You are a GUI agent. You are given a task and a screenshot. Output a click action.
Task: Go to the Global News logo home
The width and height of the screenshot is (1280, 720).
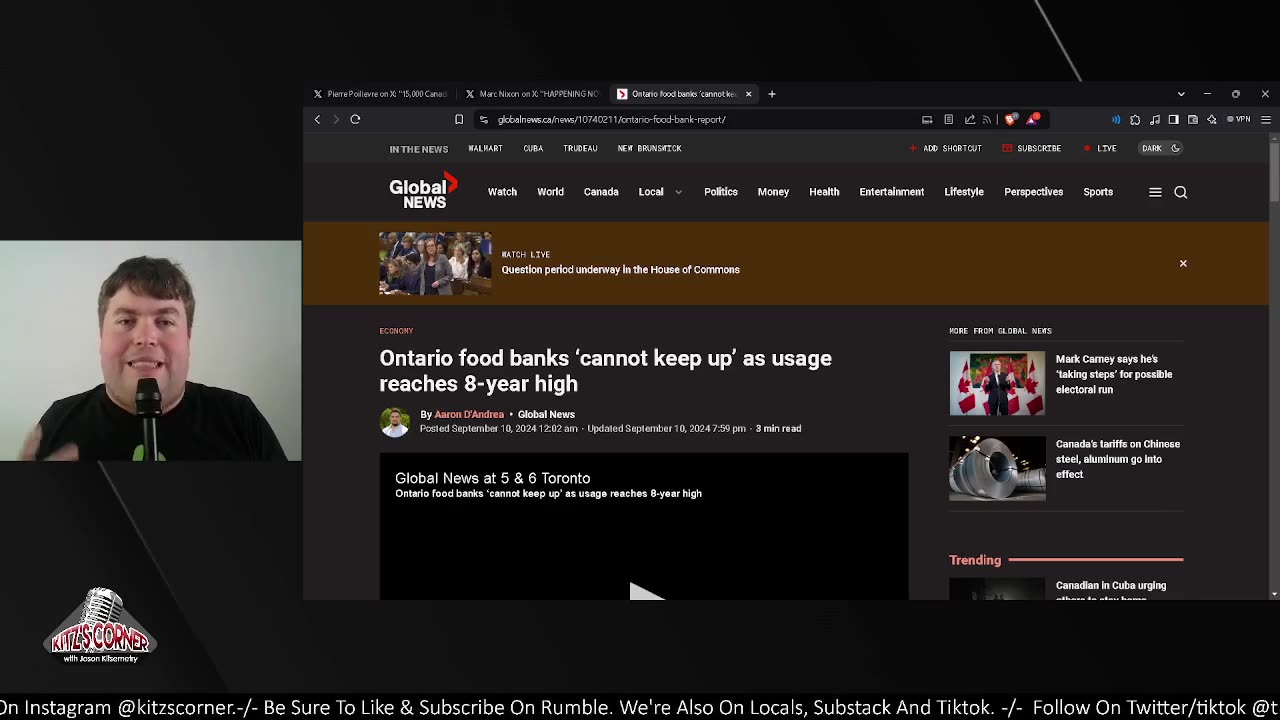point(424,191)
